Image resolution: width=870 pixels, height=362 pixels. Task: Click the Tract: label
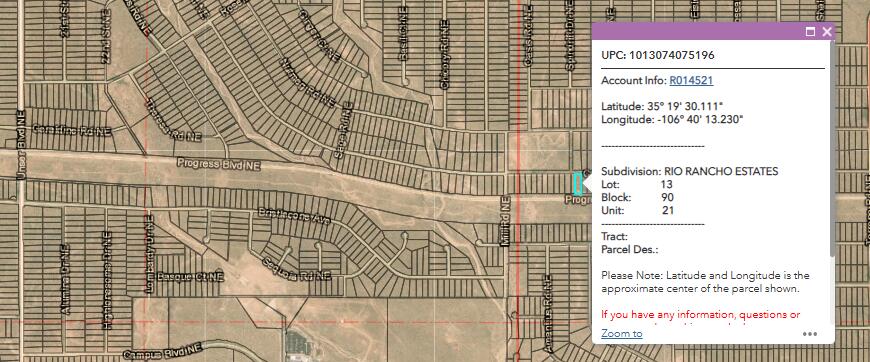(x=614, y=237)
